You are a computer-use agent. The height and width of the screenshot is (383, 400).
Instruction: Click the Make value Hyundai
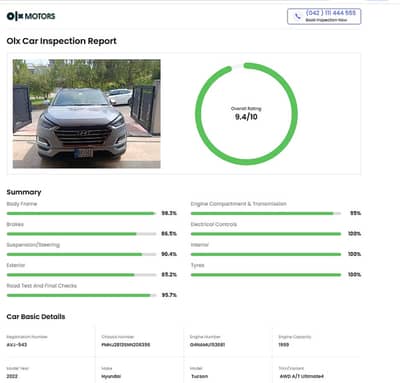click(x=111, y=376)
